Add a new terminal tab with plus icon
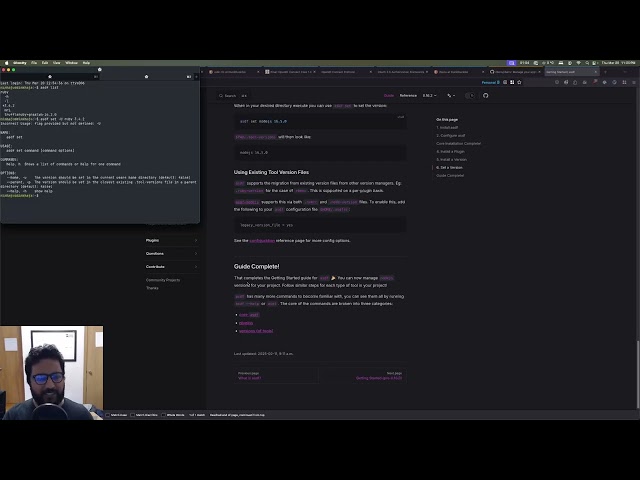This screenshot has height=480, width=640. [196, 76]
